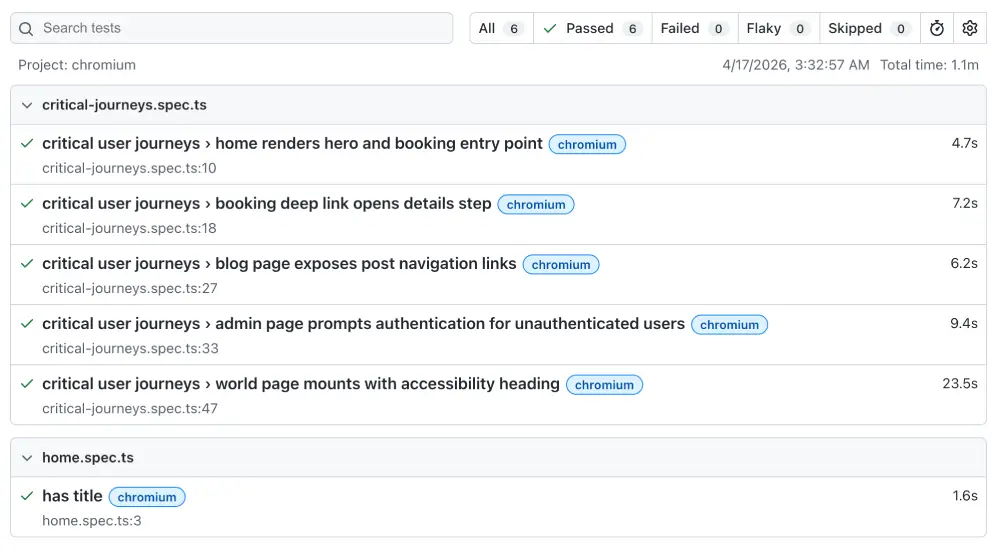The width and height of the screenshot is (1000, 550).
Task: Click chromium tag on admin page test
Action: click(730, 324)
